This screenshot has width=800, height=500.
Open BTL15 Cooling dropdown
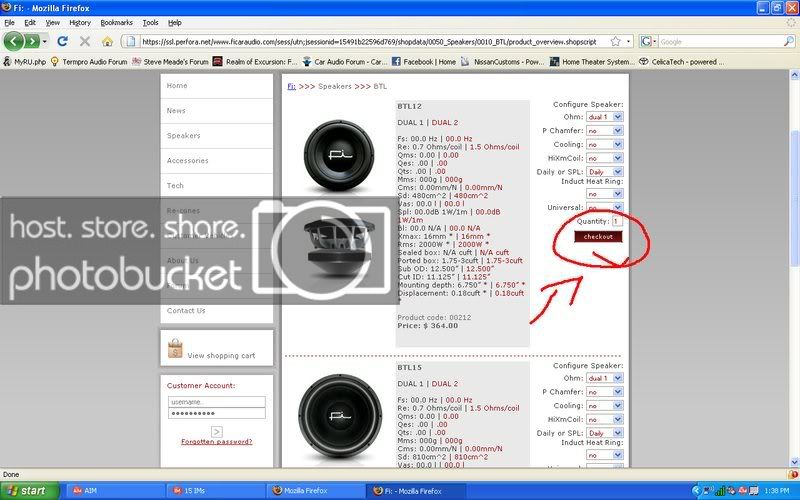pyautogui.click(x=605, y=406)
